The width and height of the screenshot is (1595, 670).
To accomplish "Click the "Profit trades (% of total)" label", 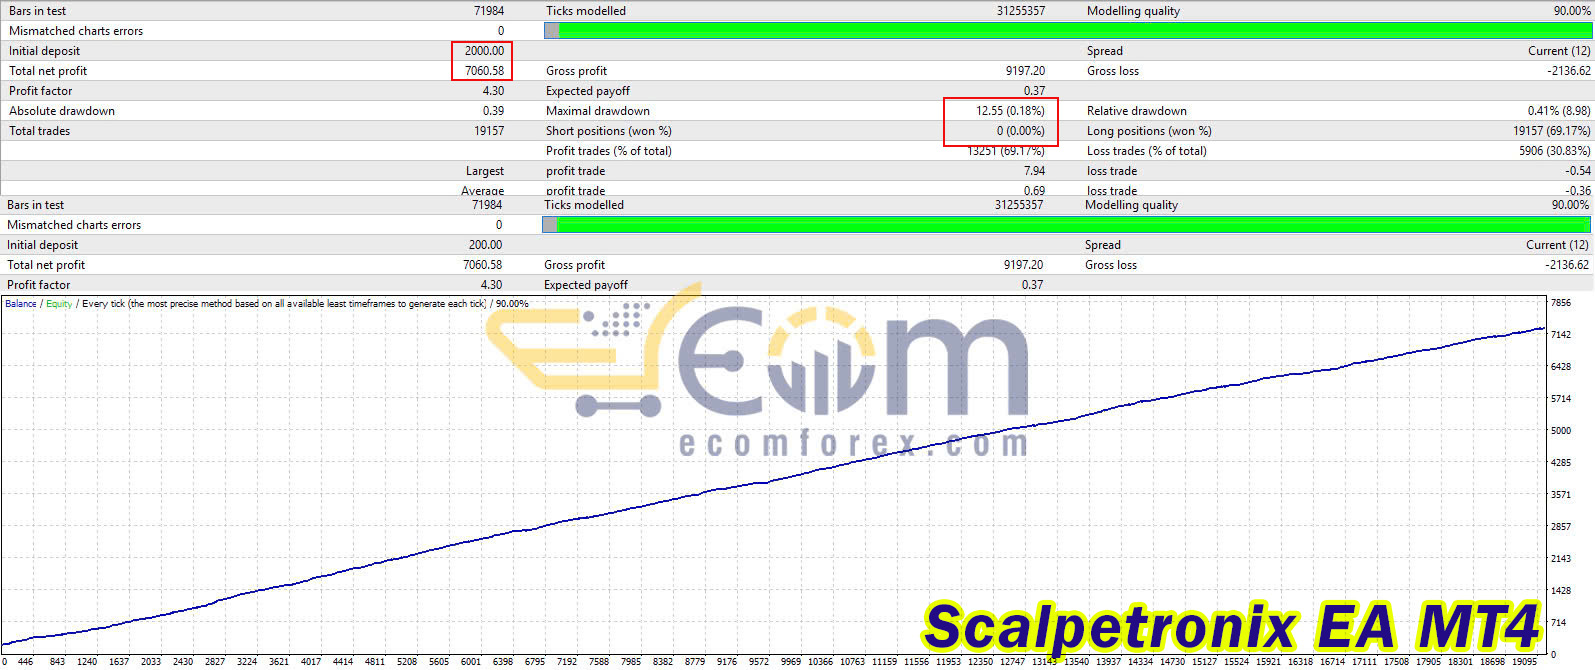I will point(609,151).
